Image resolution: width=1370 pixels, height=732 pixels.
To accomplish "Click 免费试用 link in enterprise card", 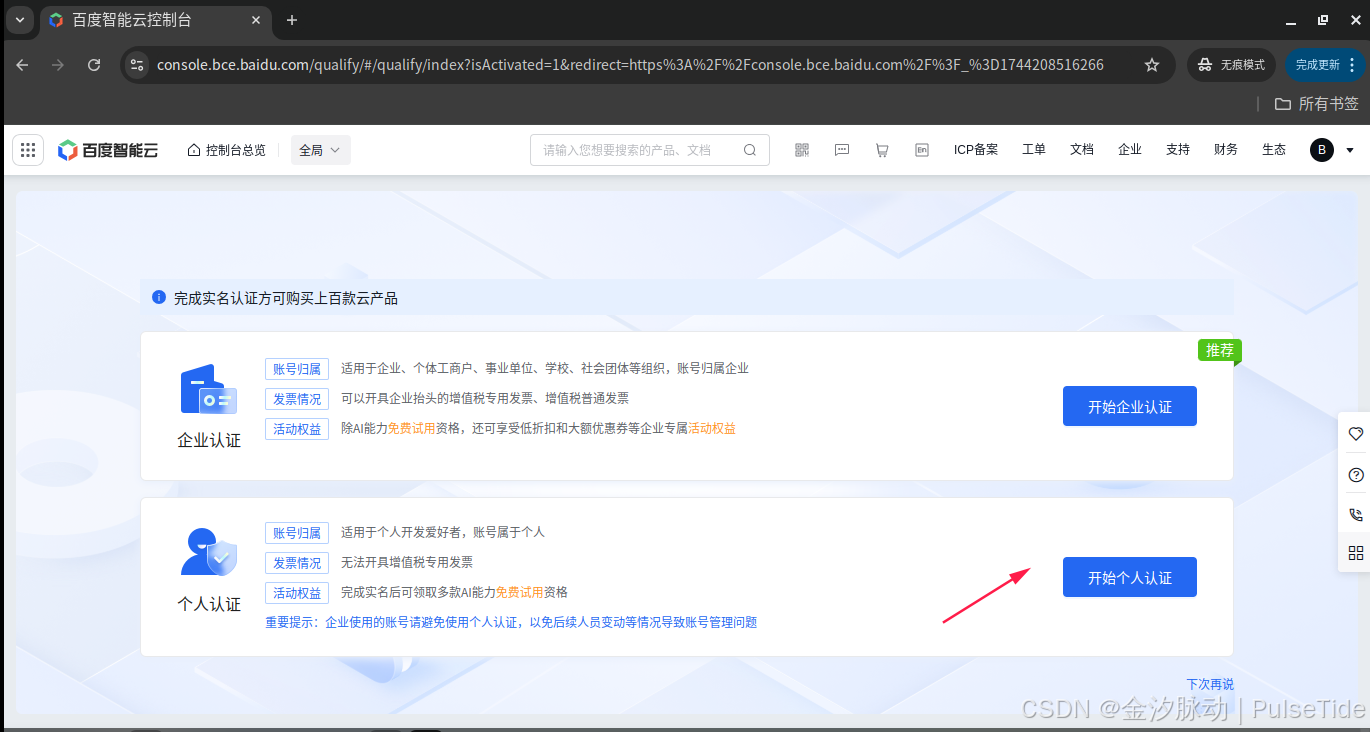I will point(412,428).
